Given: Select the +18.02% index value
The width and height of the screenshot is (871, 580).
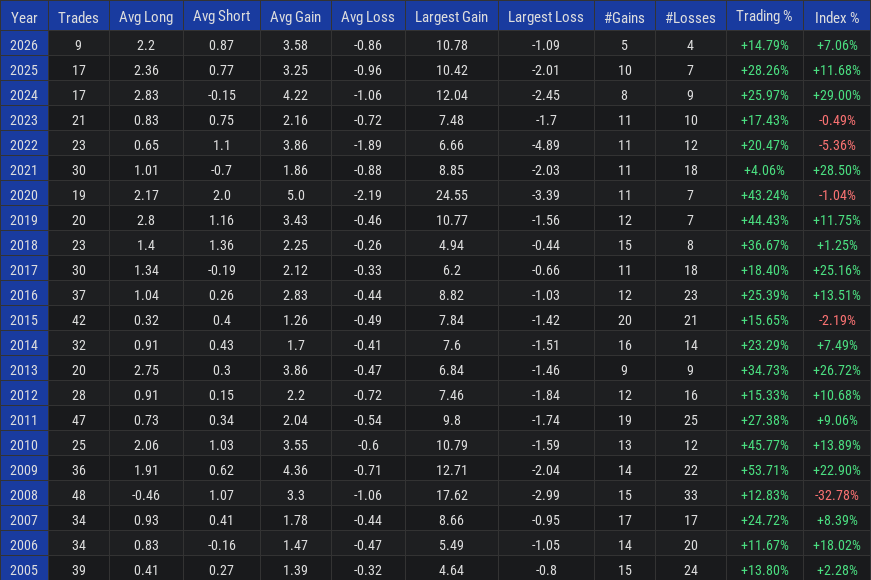Looking at the screenshot, I should click(x=837, y=545).
